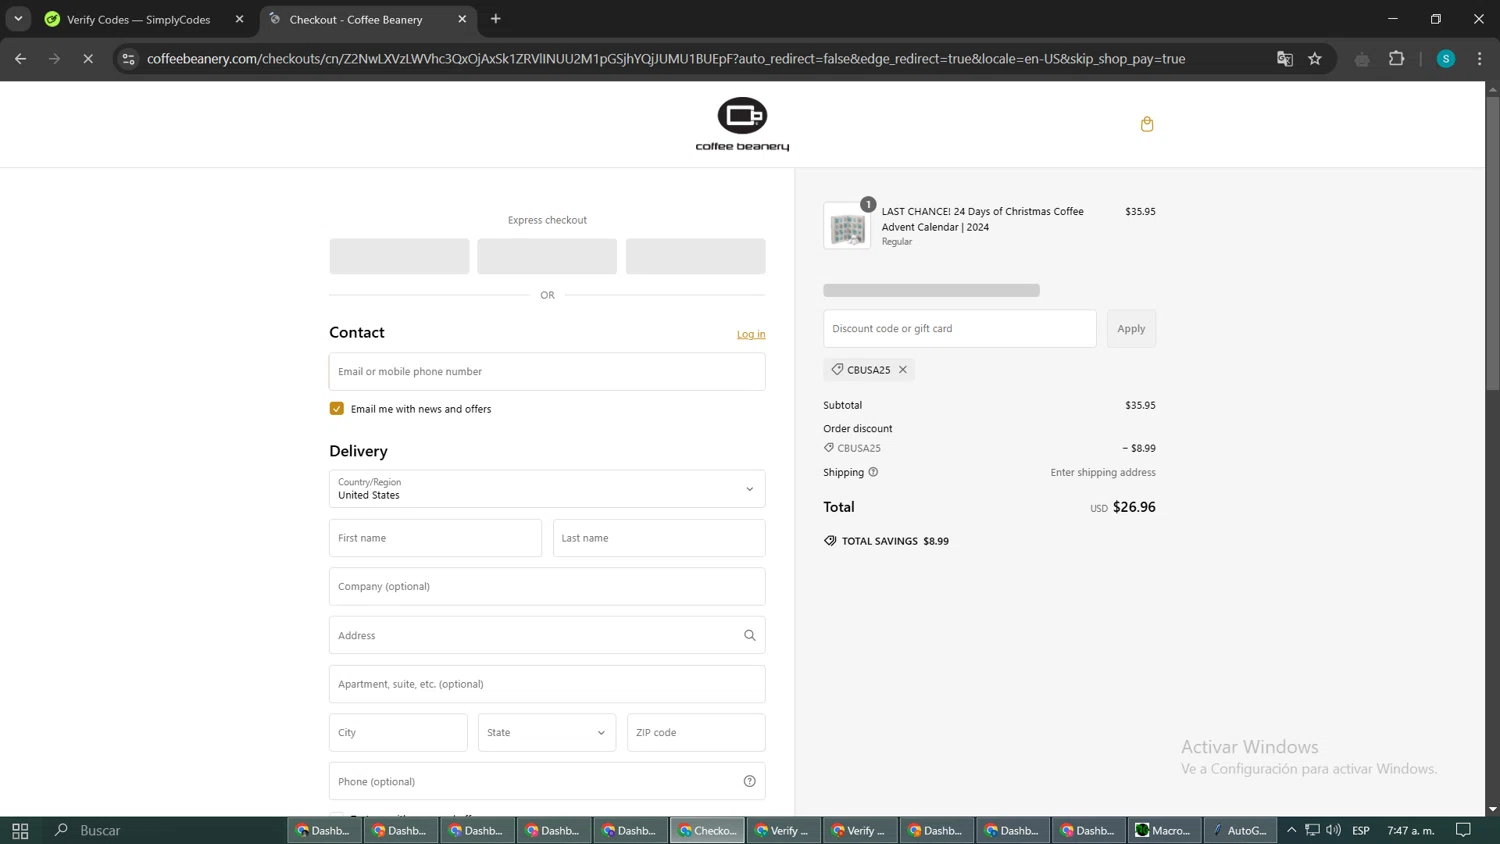
Task: View site information icon in address bar
Action: (128, 59)
